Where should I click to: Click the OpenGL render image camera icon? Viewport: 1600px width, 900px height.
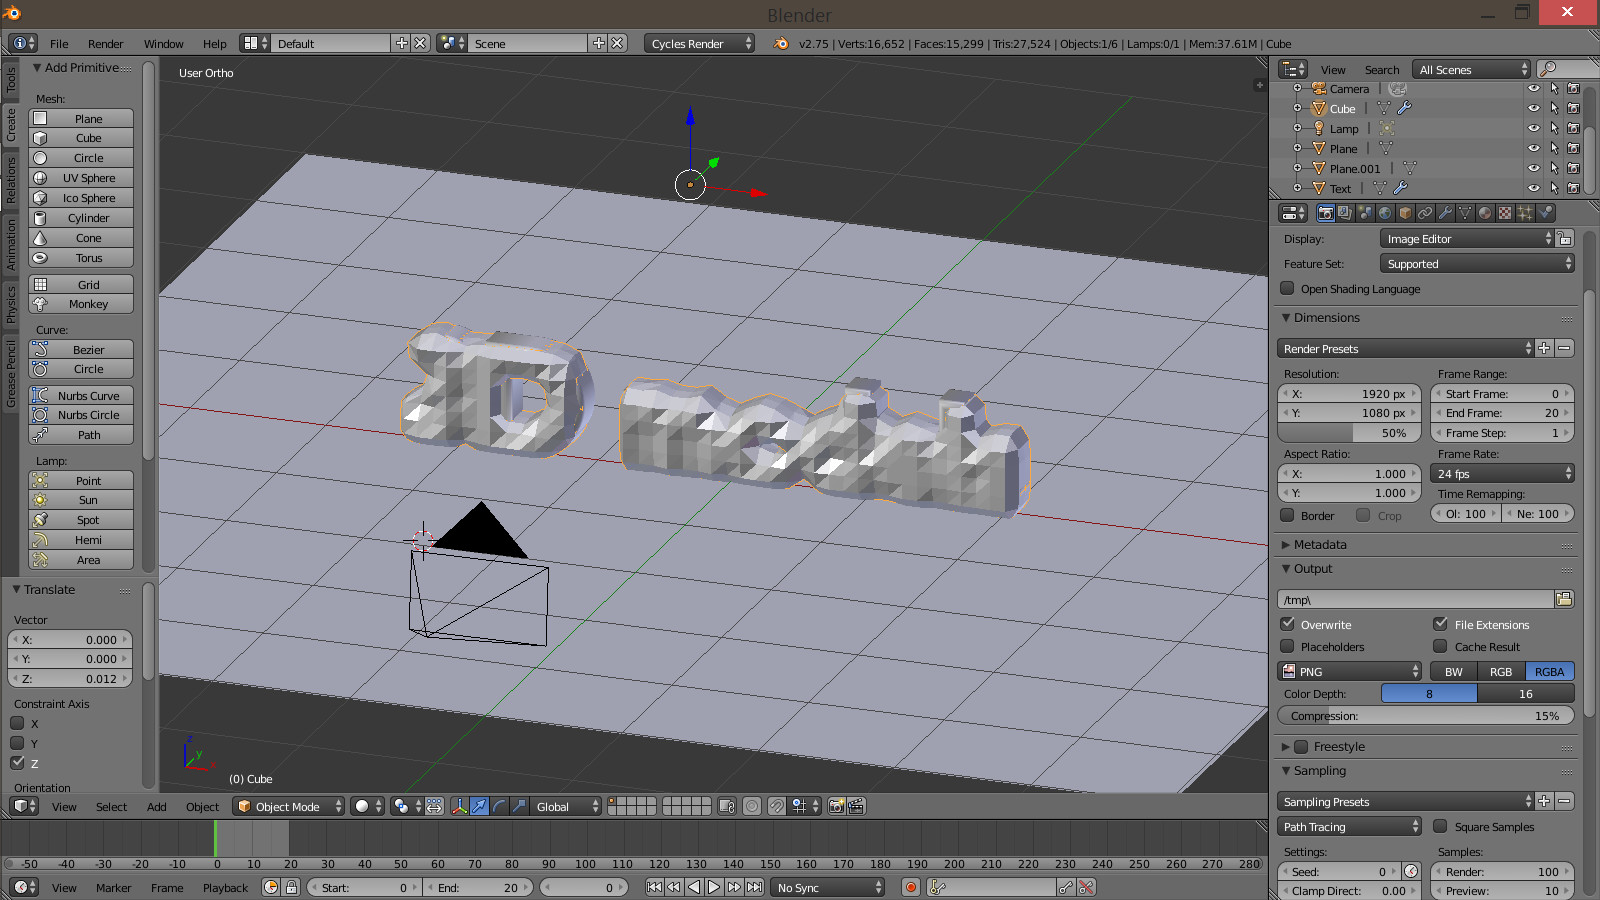[836, 806]
